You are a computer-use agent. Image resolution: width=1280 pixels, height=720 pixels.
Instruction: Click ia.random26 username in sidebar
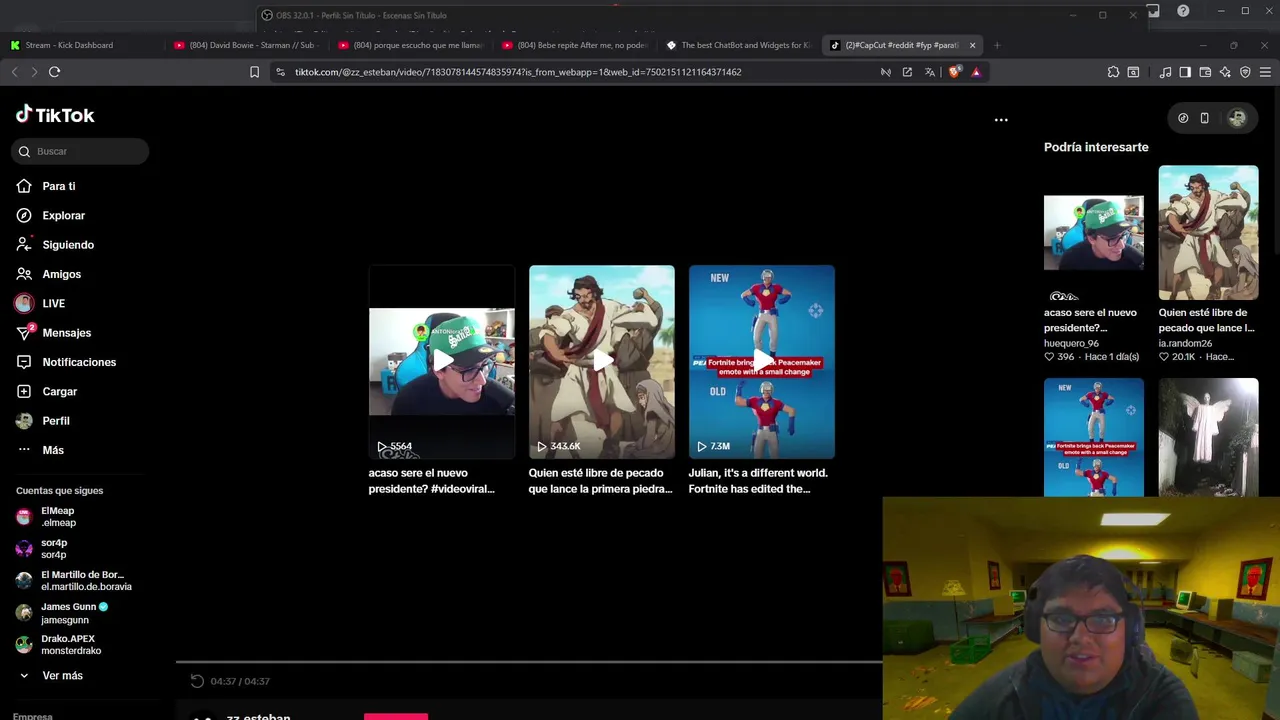click(x=1185, y=343)
